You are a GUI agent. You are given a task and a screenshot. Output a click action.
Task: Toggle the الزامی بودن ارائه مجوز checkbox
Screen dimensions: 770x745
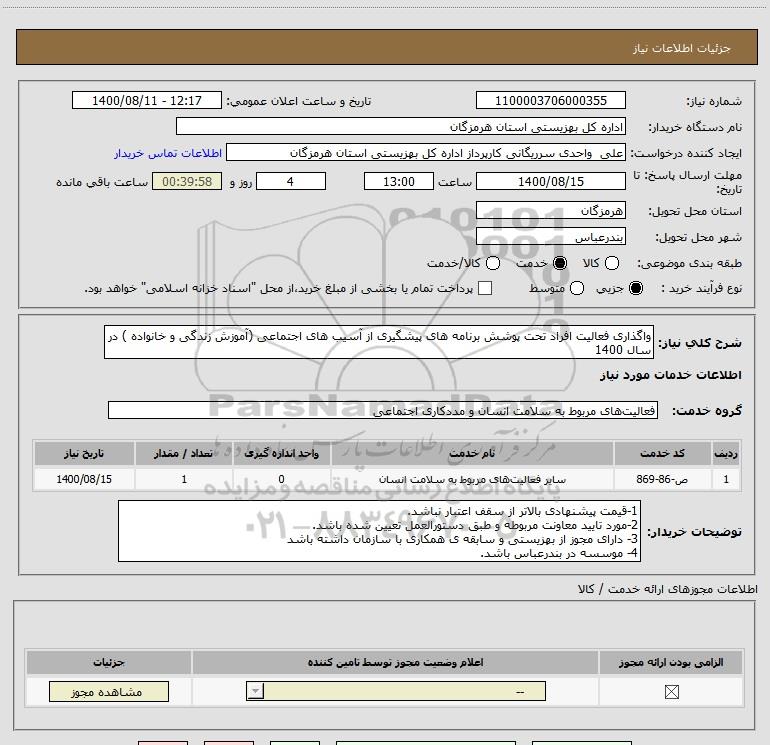point(671,692)
